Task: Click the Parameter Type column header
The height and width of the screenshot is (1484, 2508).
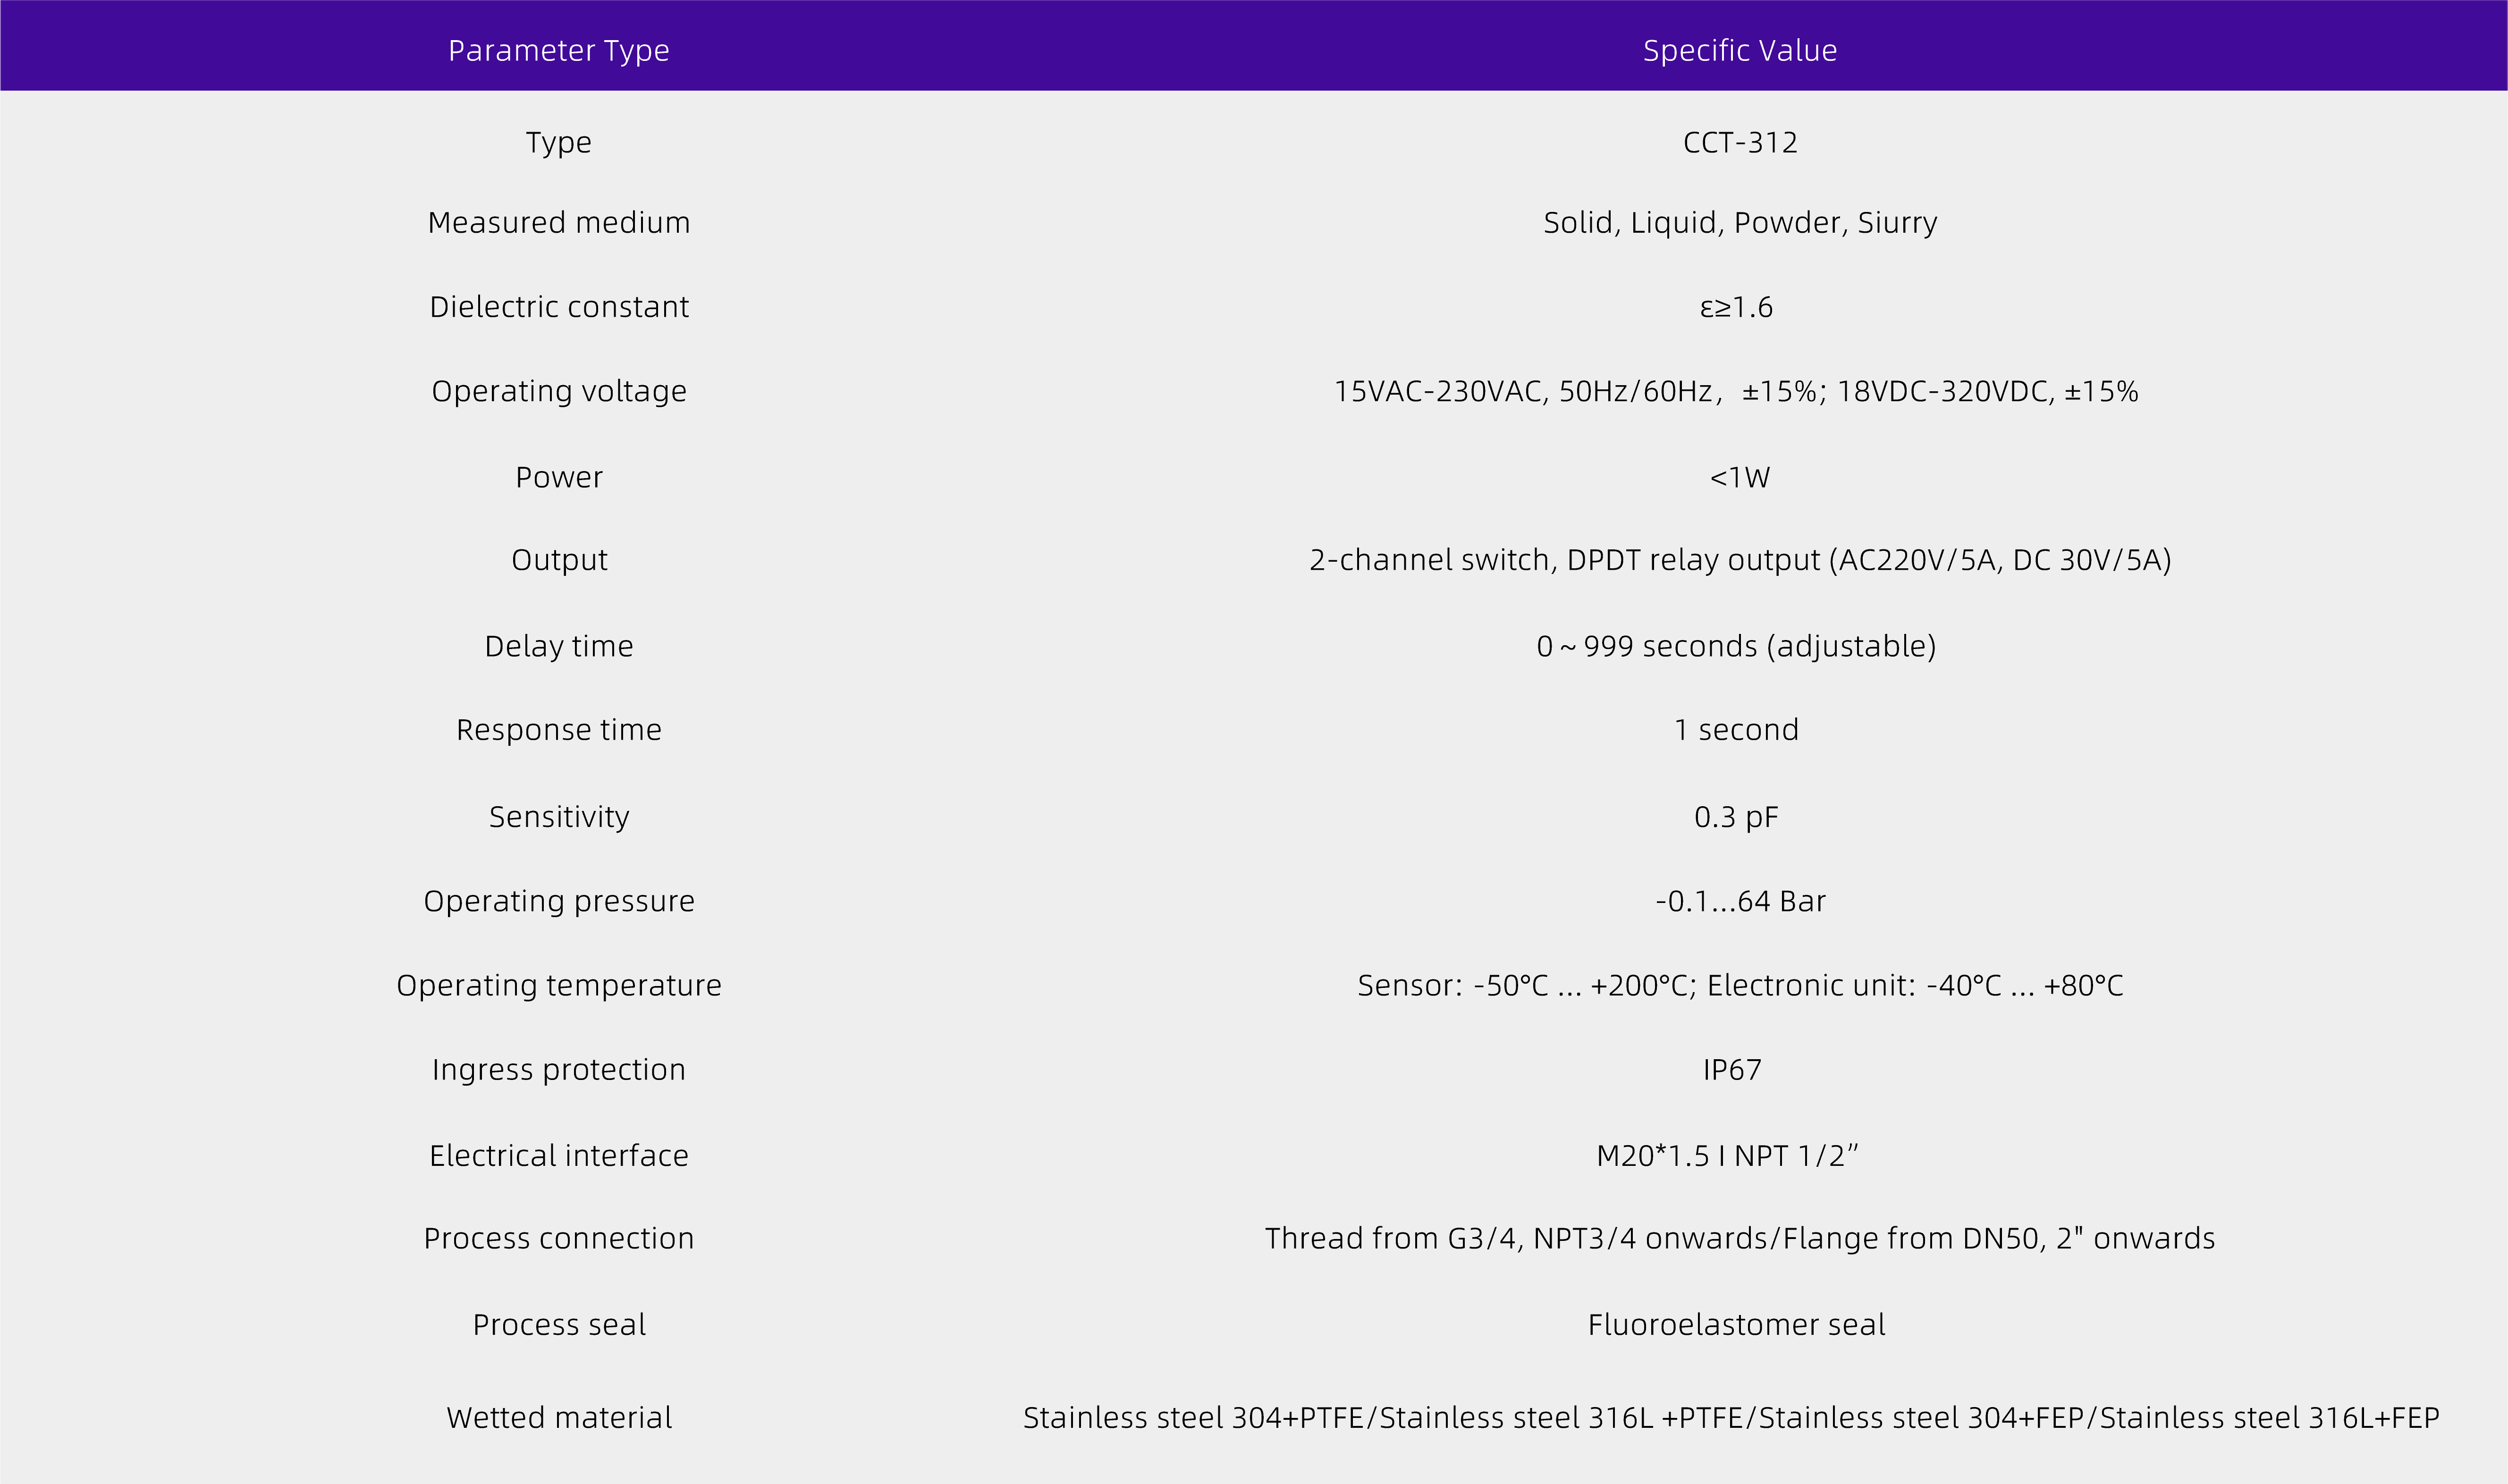Action: [558, 51]
